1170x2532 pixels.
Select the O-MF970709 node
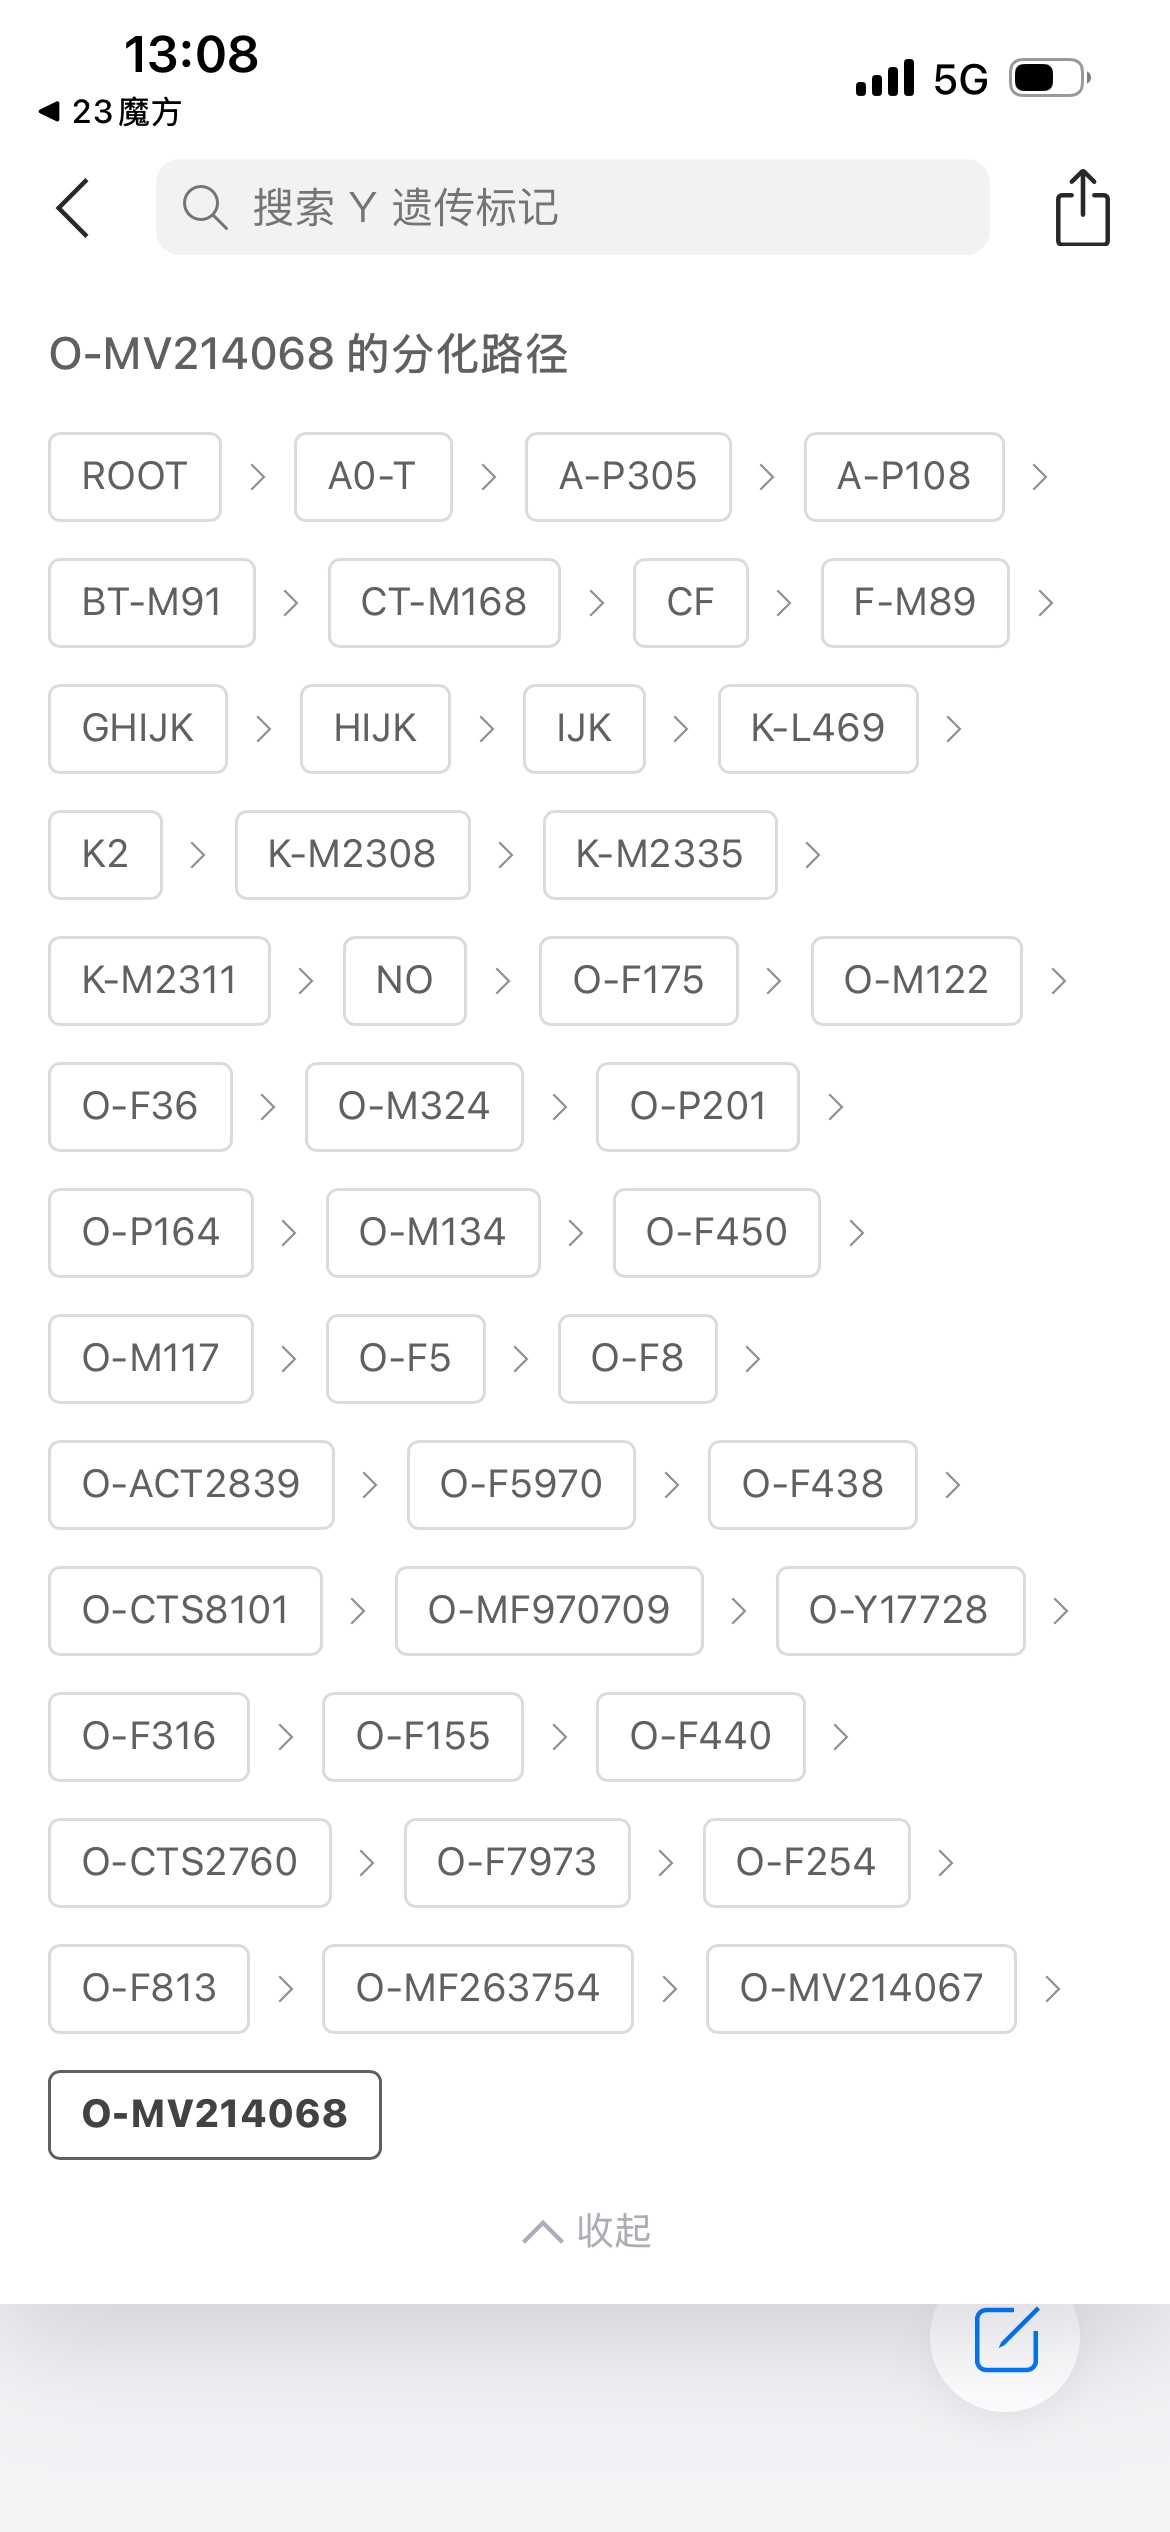(549, 1611)
